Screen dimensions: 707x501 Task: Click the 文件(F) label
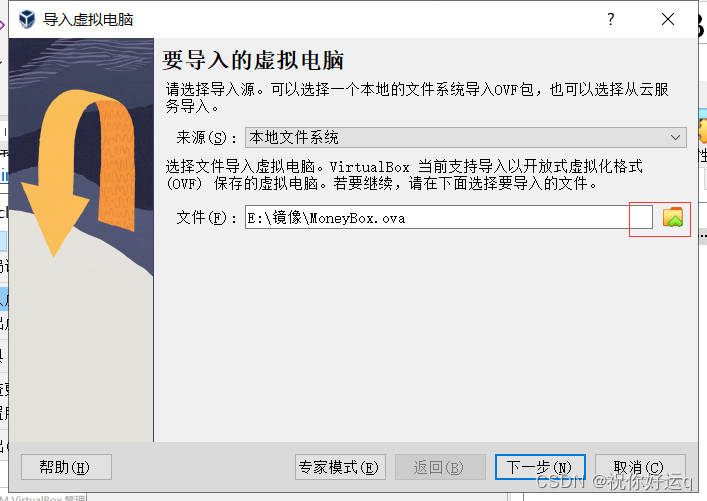point(207,218)
